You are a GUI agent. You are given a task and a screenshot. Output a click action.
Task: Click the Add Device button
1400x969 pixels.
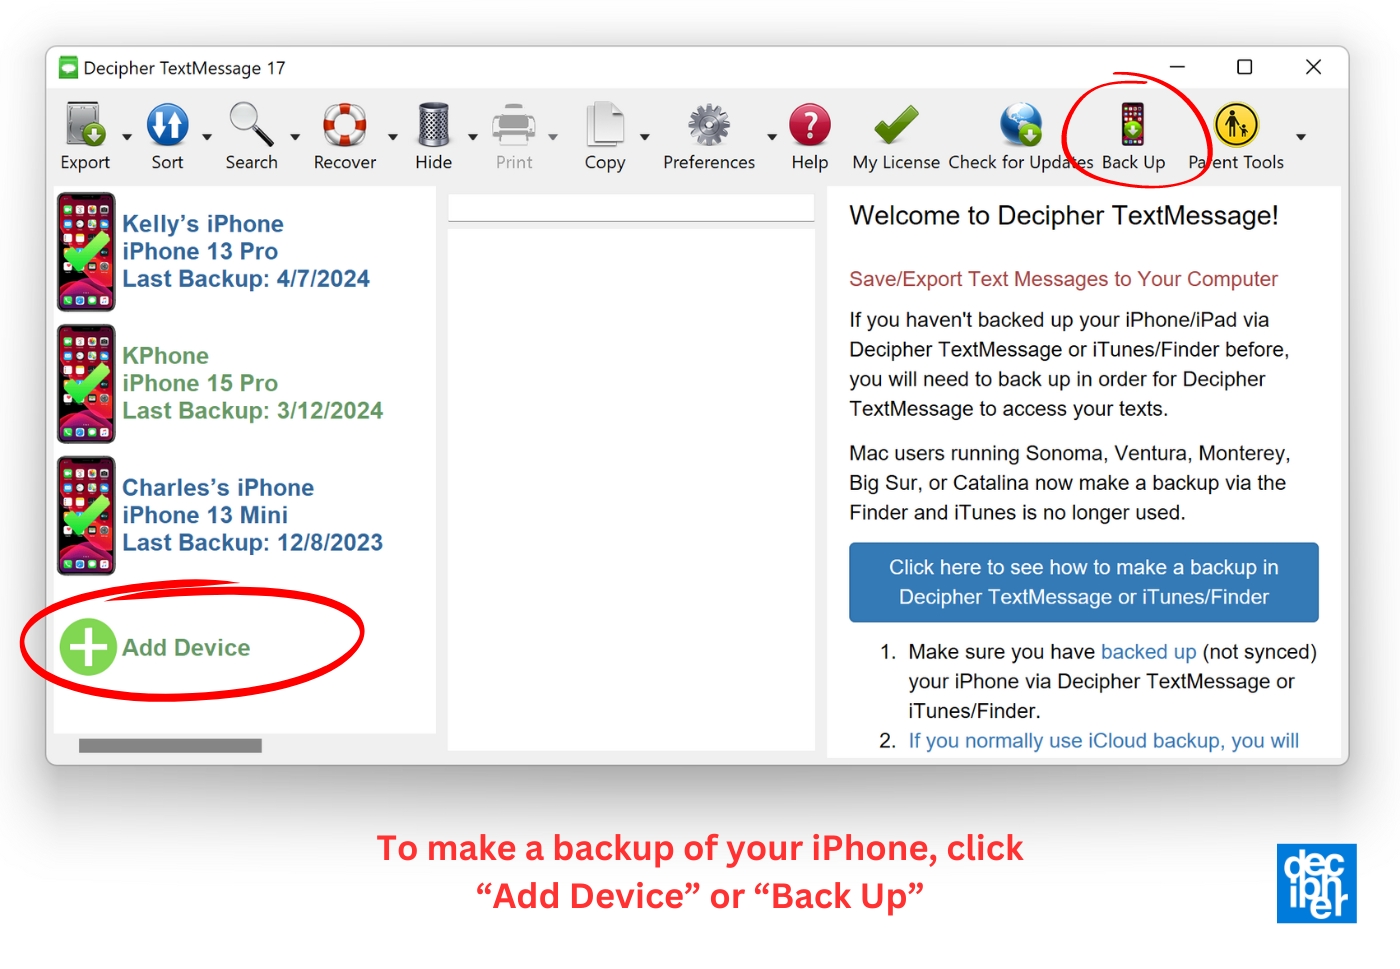coord(155,647)
